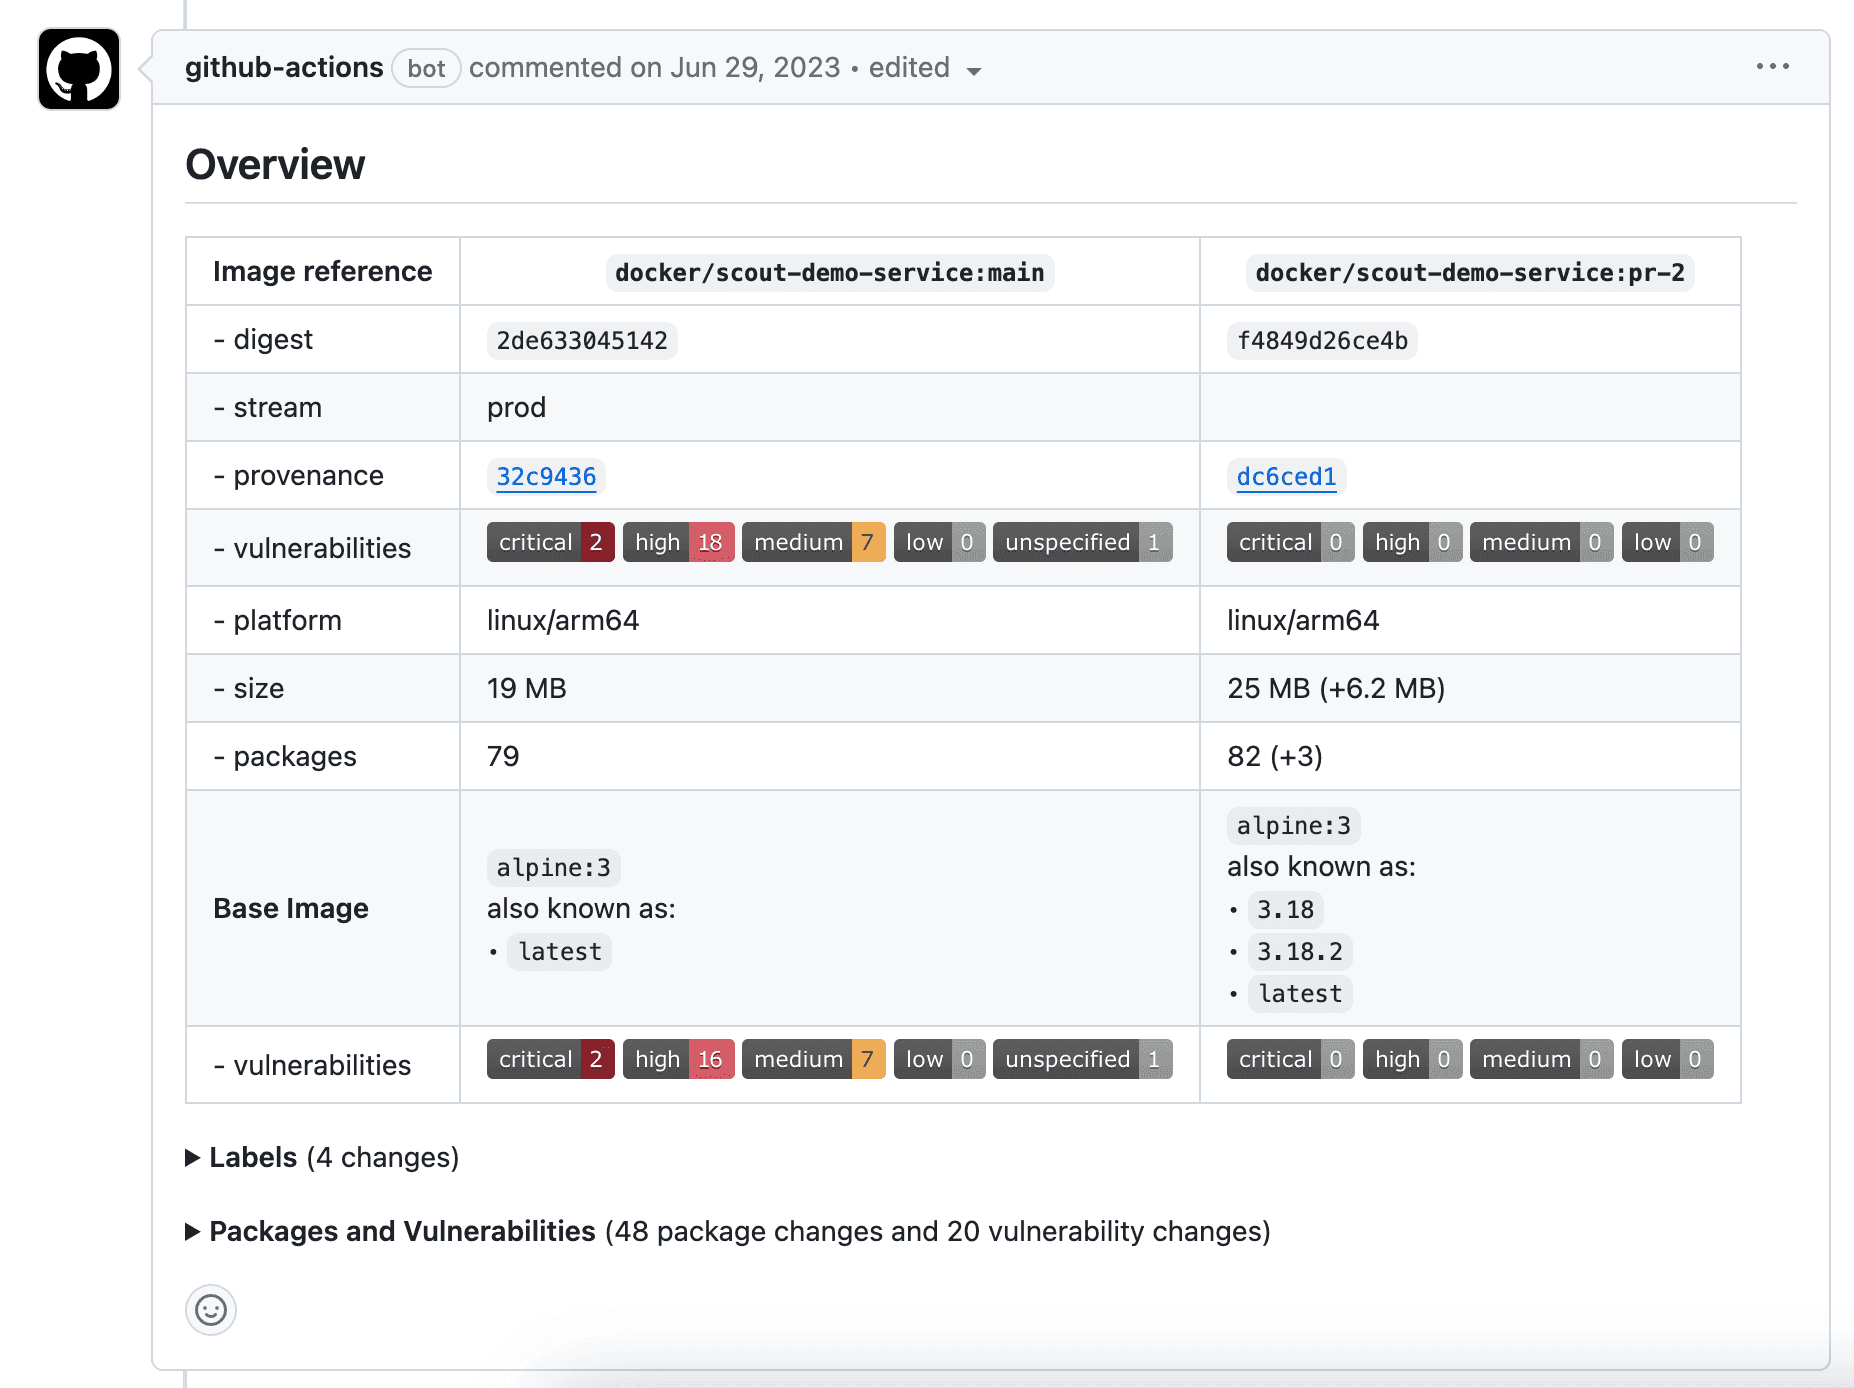1854x1388 pixels.
Task: Click the 3.18.2 base image alias
Action: click(x=1300, y=951)
